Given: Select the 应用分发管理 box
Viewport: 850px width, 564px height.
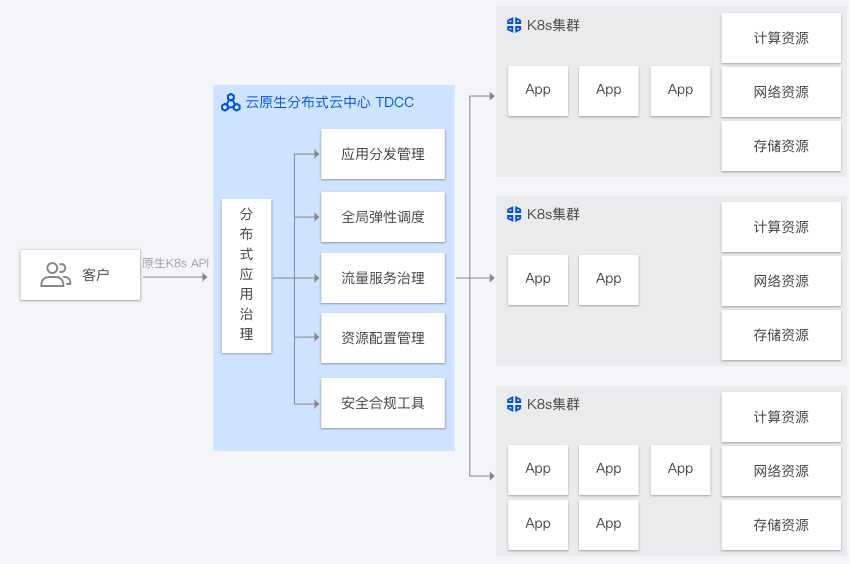Looking at the screenshot, I should [383, 154].
